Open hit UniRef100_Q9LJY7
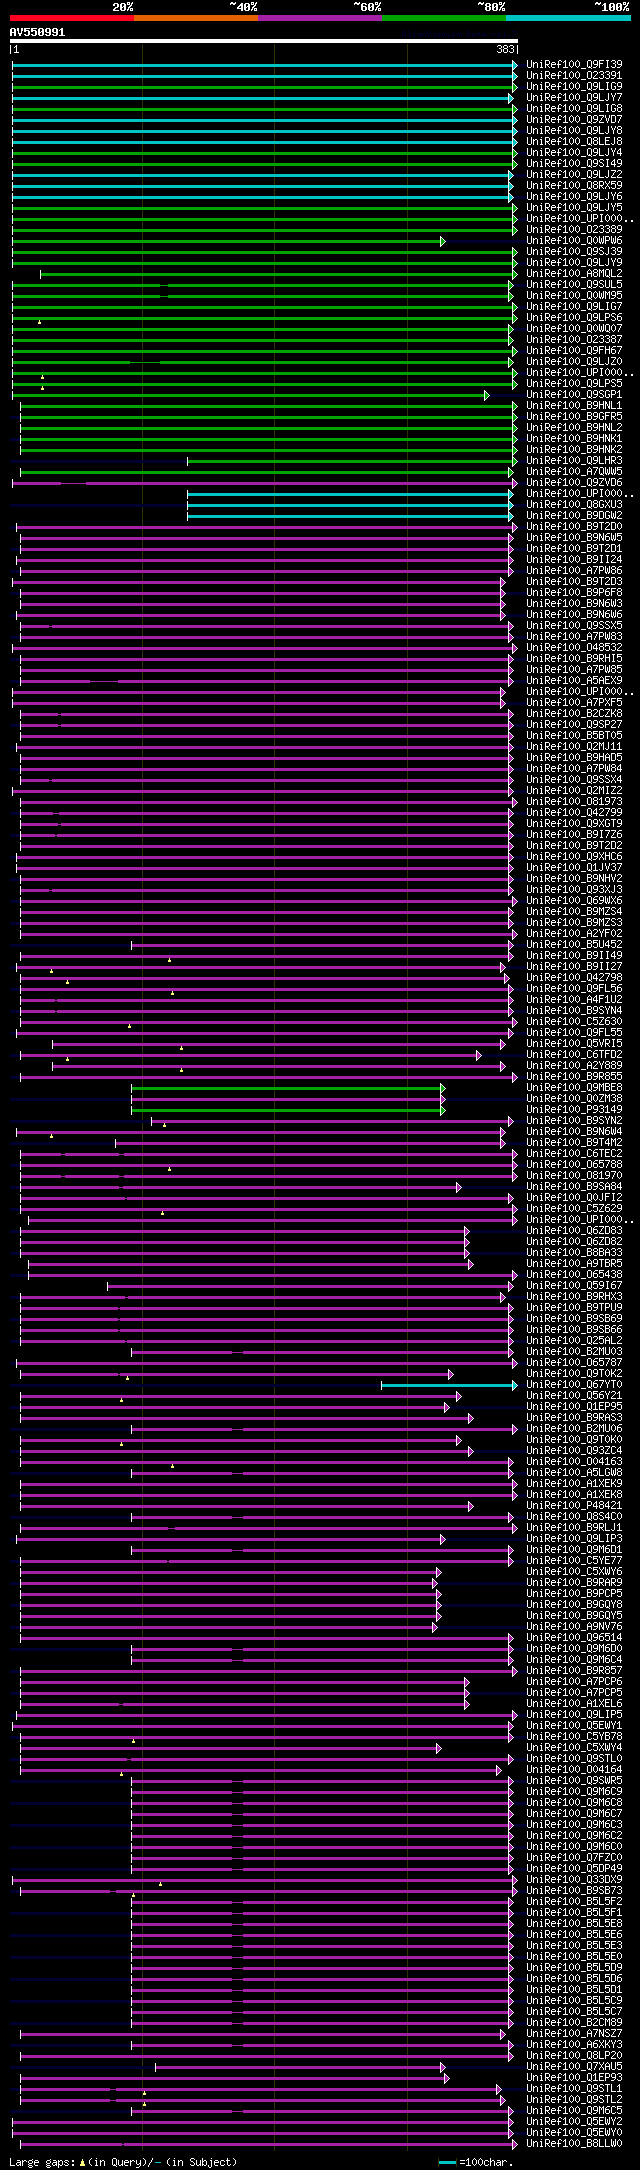The image size is (640, 2170). tap(574, 98)
